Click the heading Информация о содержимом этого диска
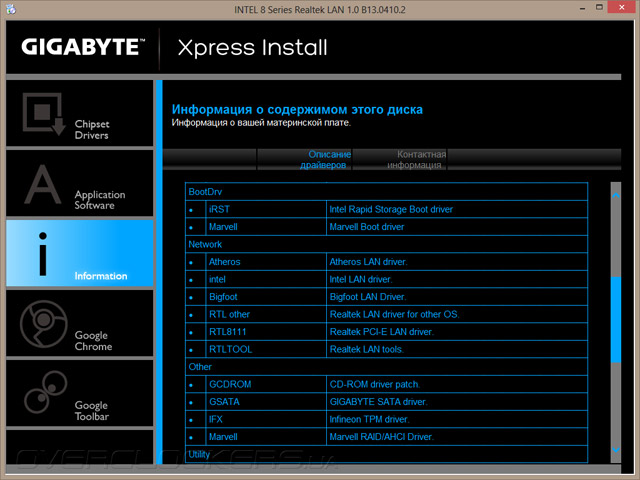 point(297,109)
